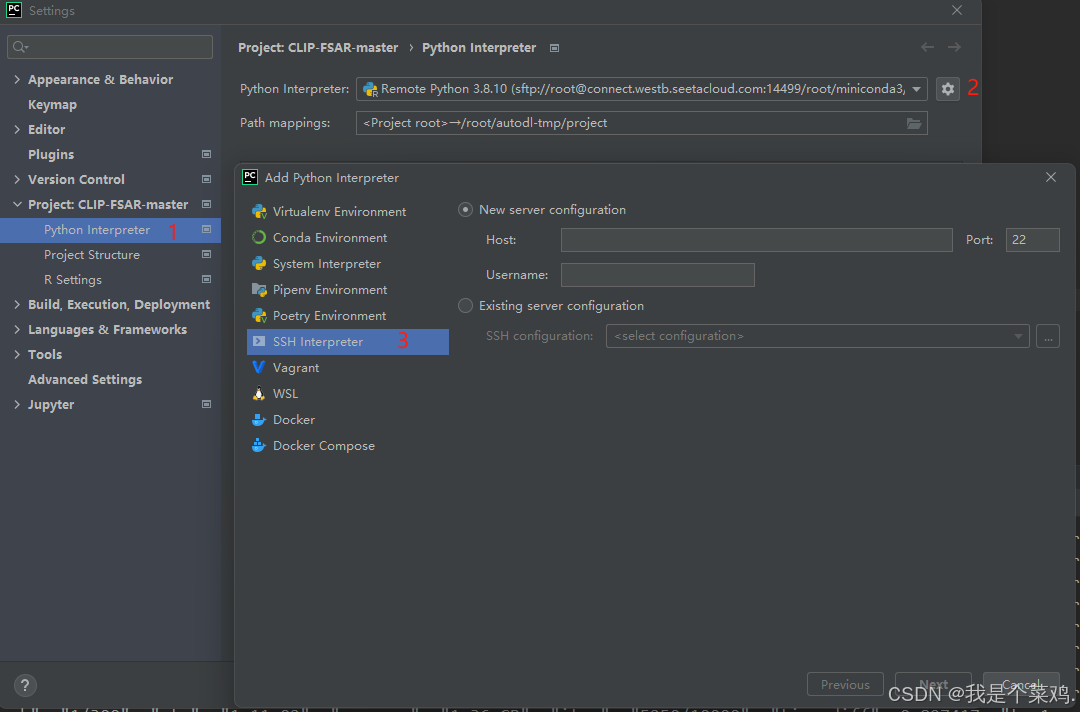Click the Next button
Viewport: 1080px width, 712px height.
(933, 684)
